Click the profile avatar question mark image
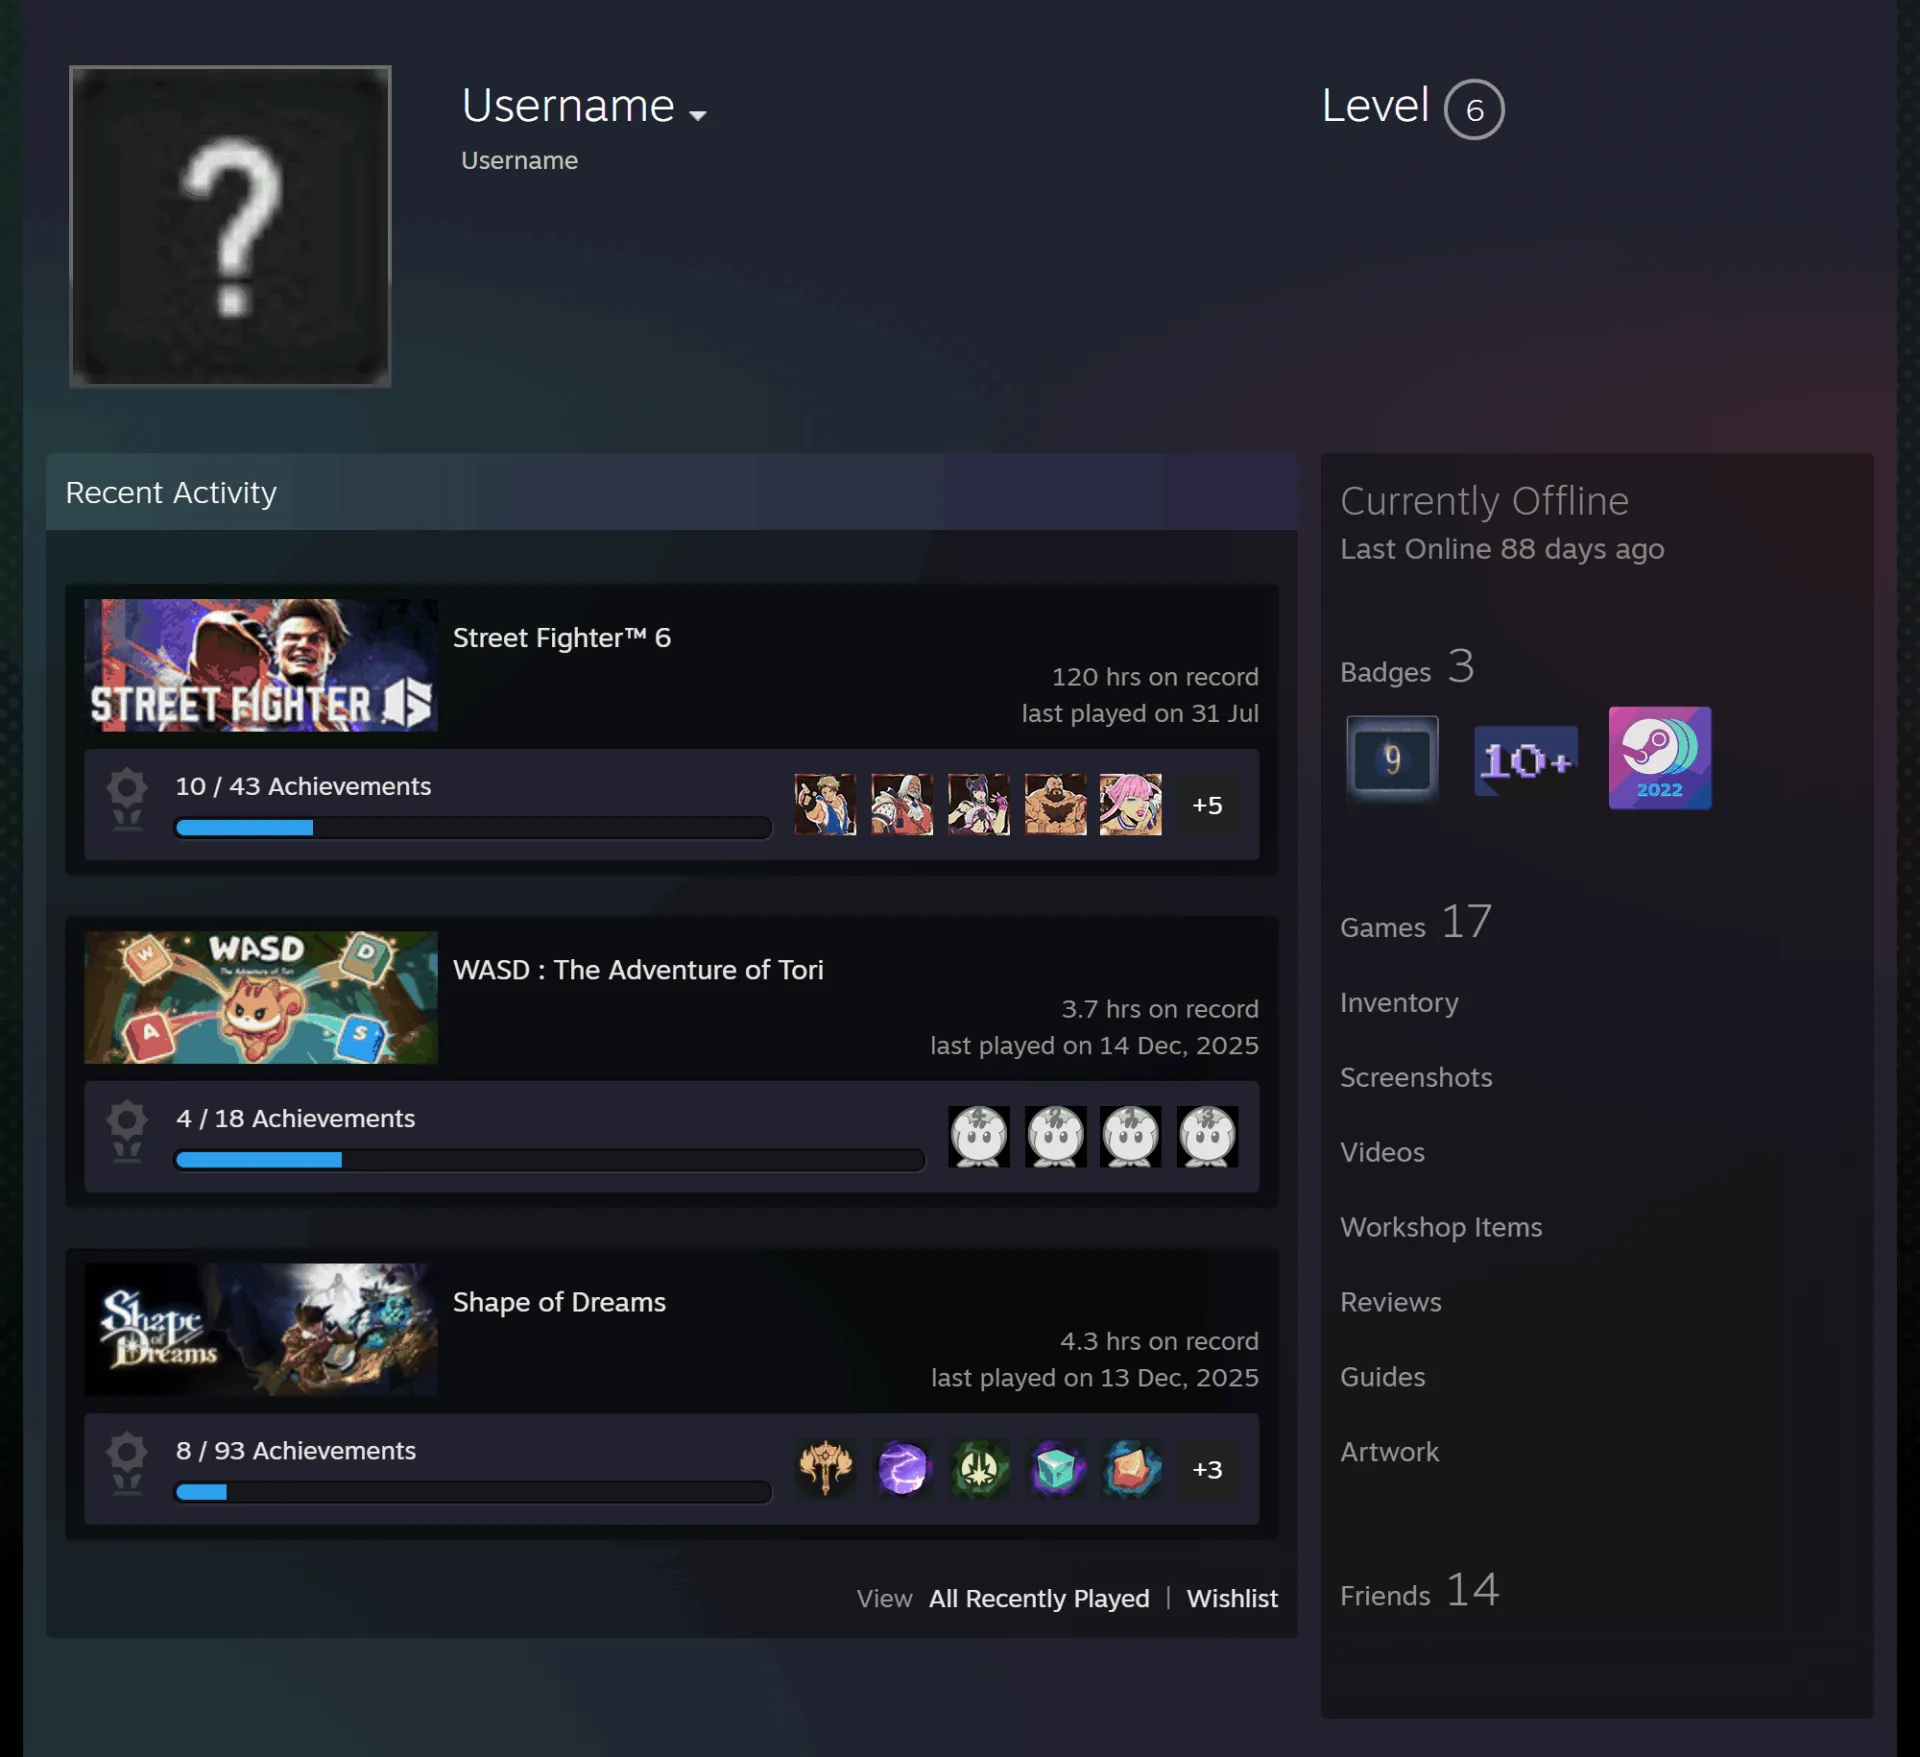 click(x=230, y=226)
